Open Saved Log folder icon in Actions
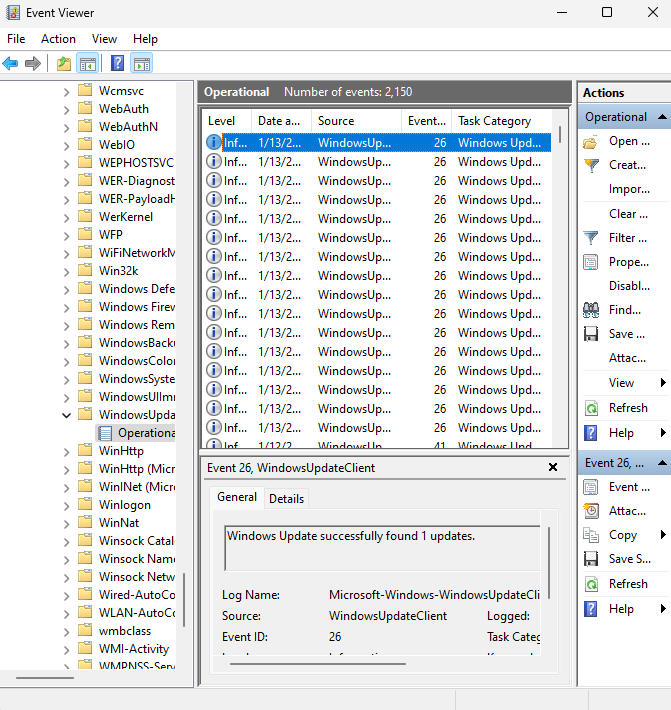671x710 pixels. point(590,142)
